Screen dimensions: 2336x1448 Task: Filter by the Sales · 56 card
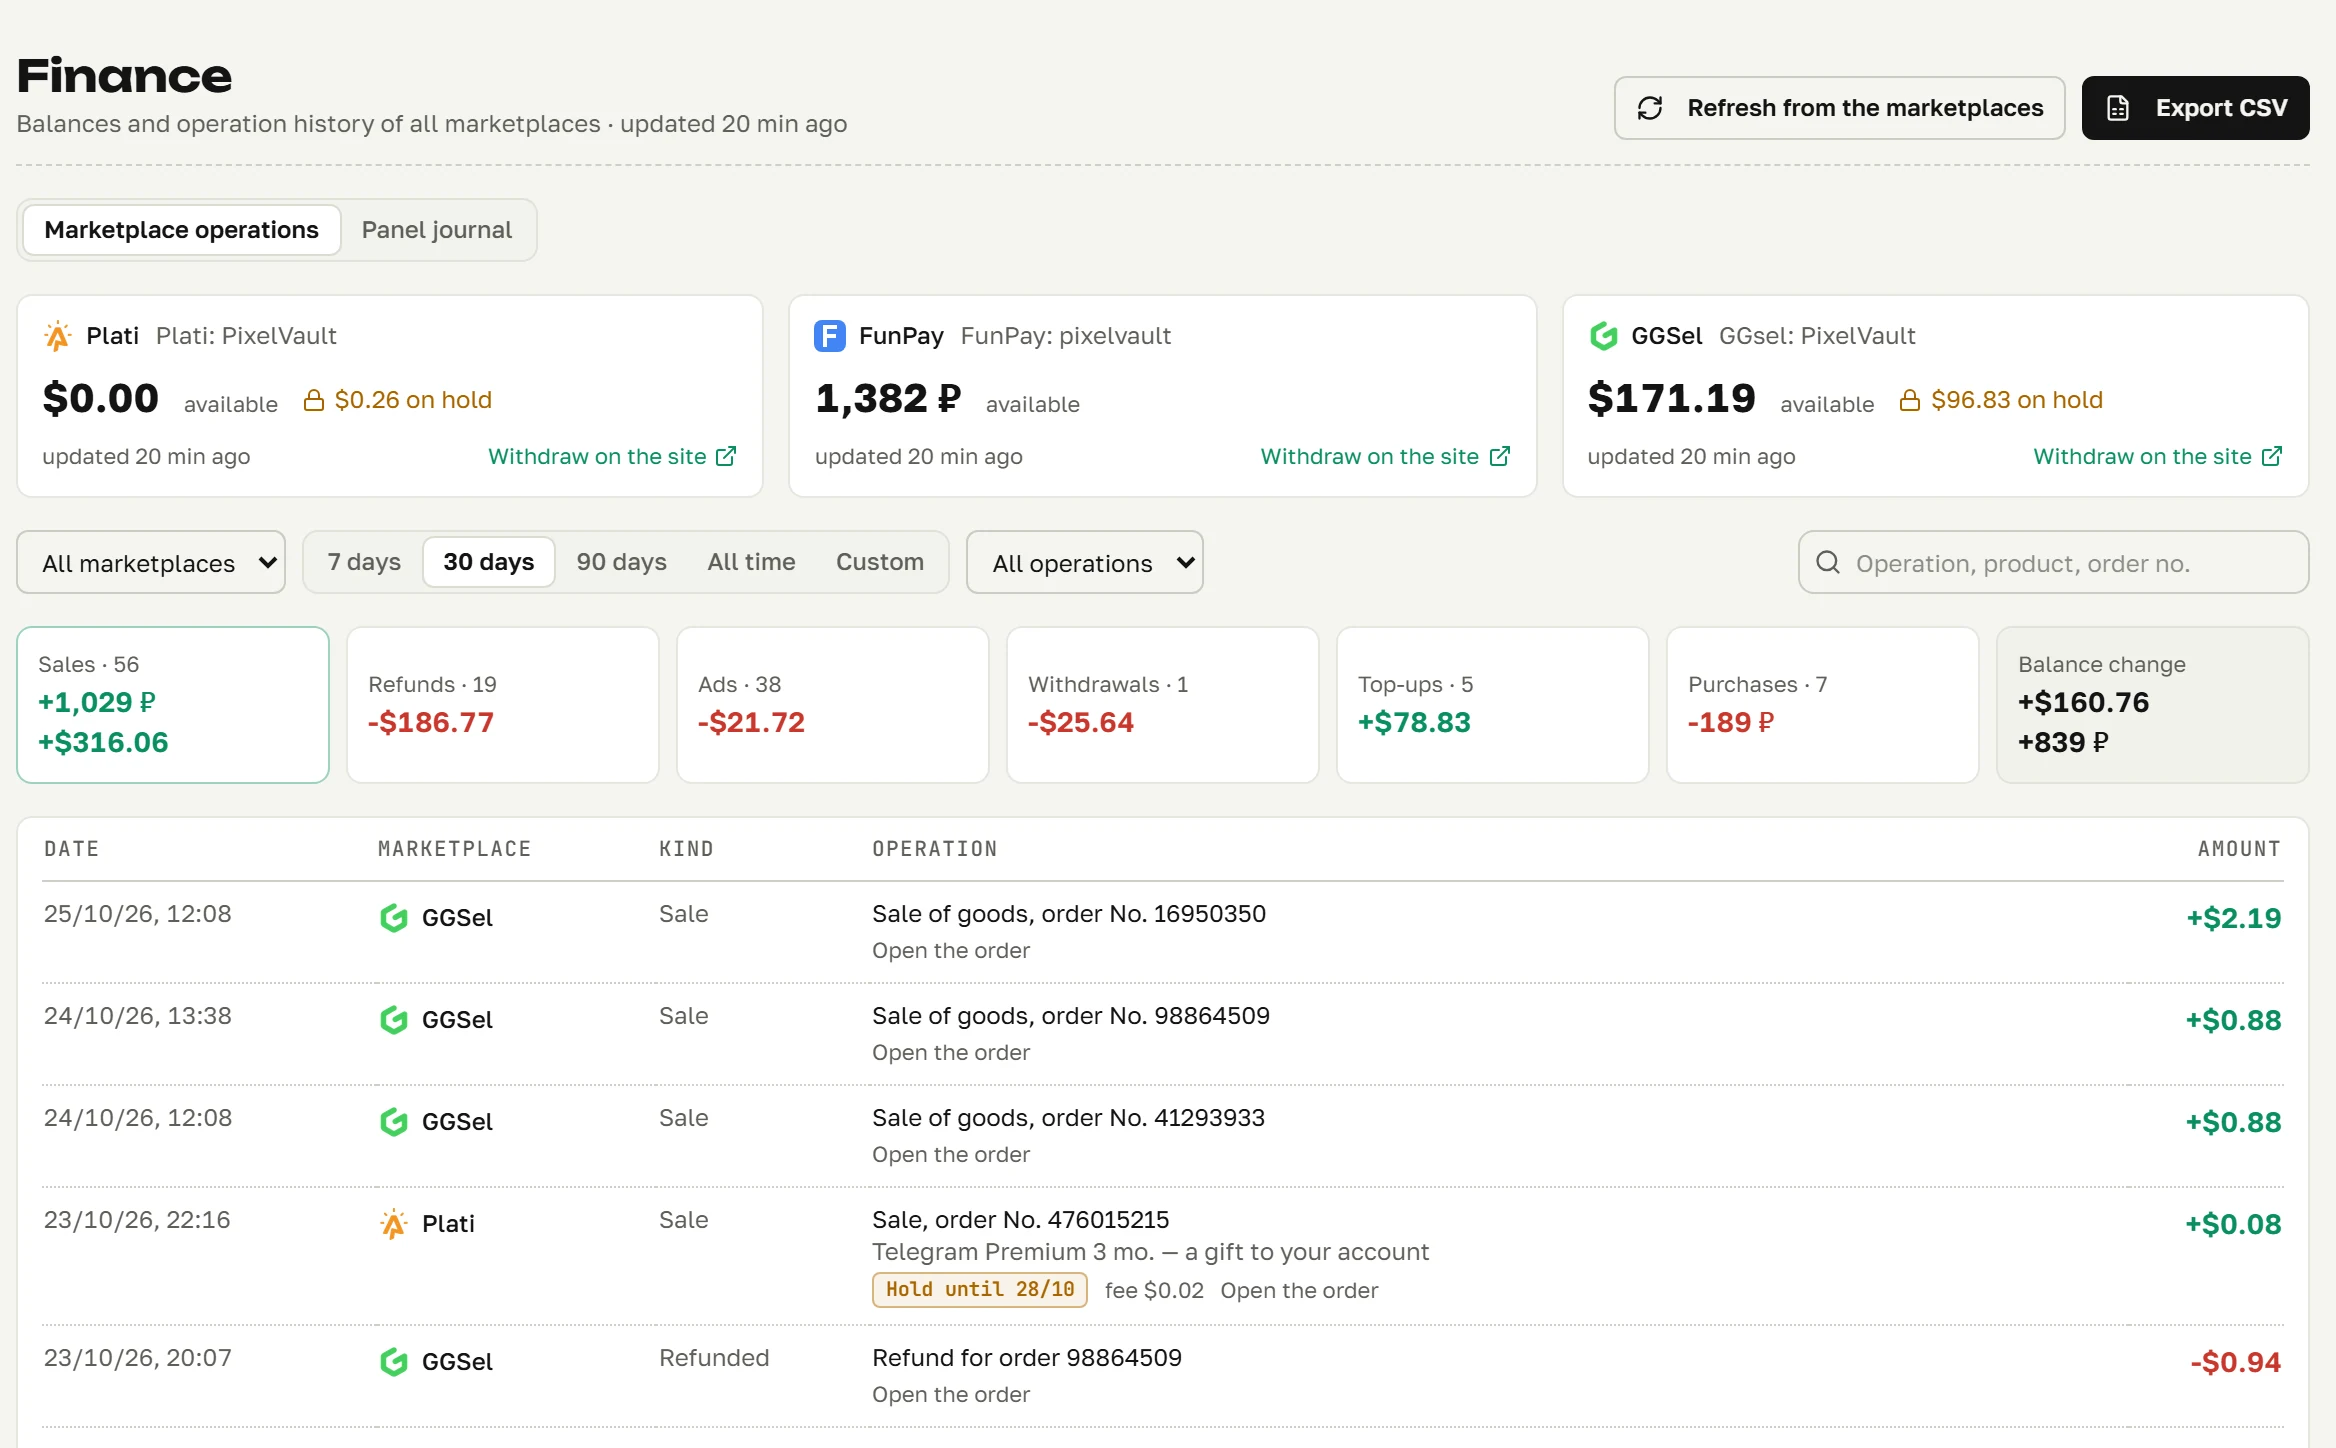click(173, 705)
